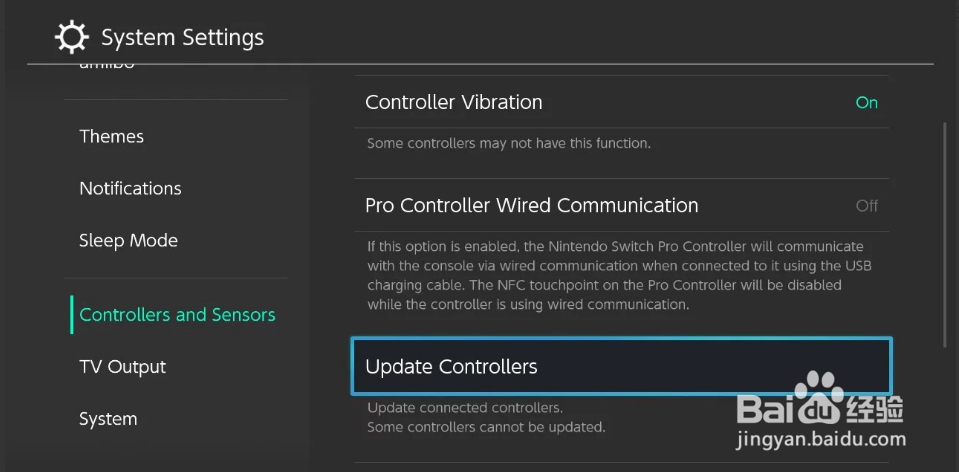Click the 'Update connected controllers' description
The image size is (959, 472).
coord(465,407)
